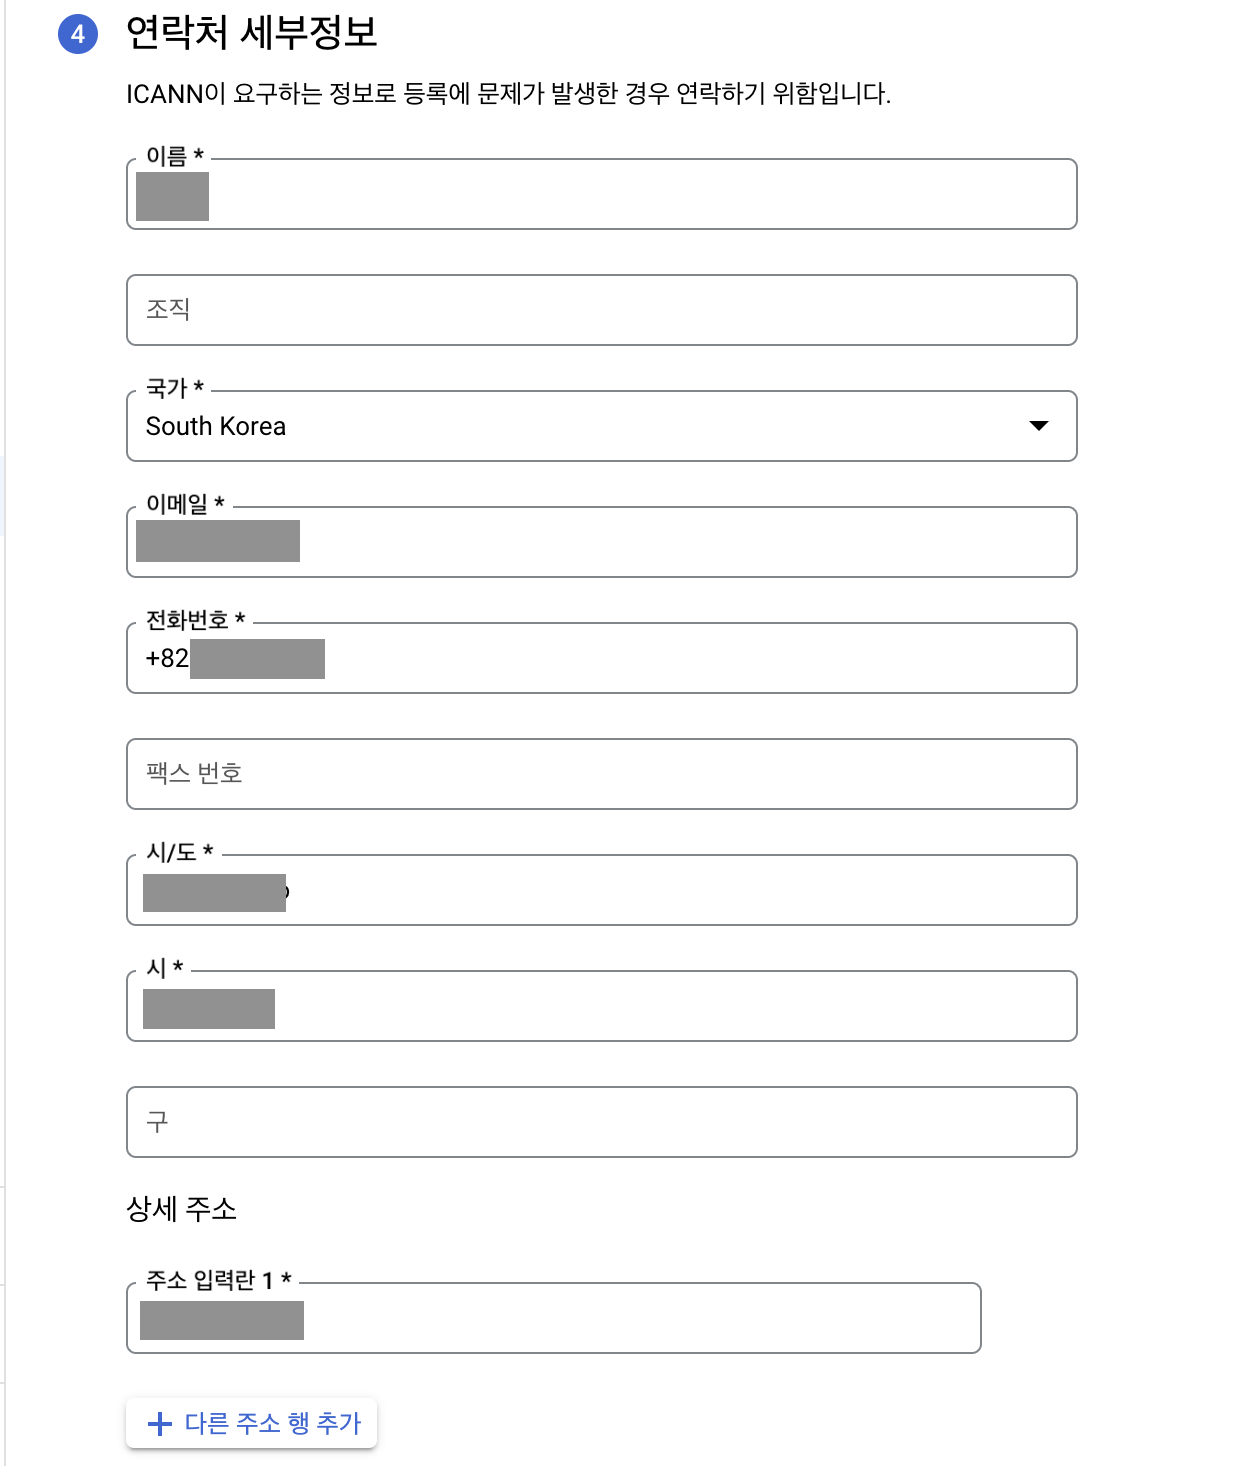
Task: Click the 조직 organization field
Action: pos(602,310)
